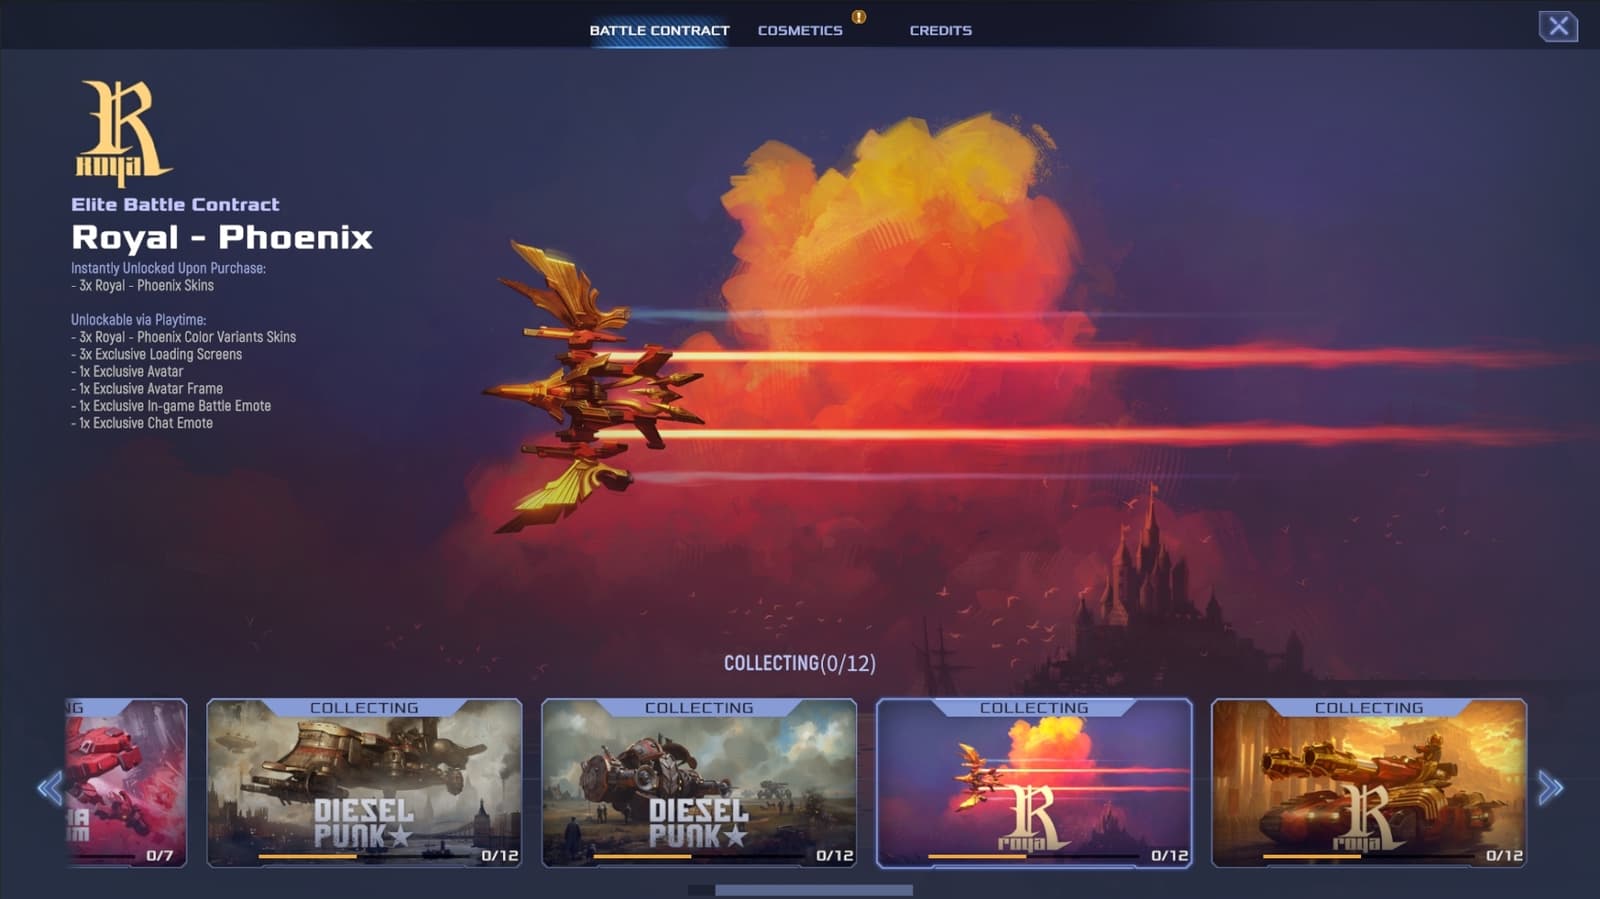Show previous contracts with left arrow

pos(49,788)
